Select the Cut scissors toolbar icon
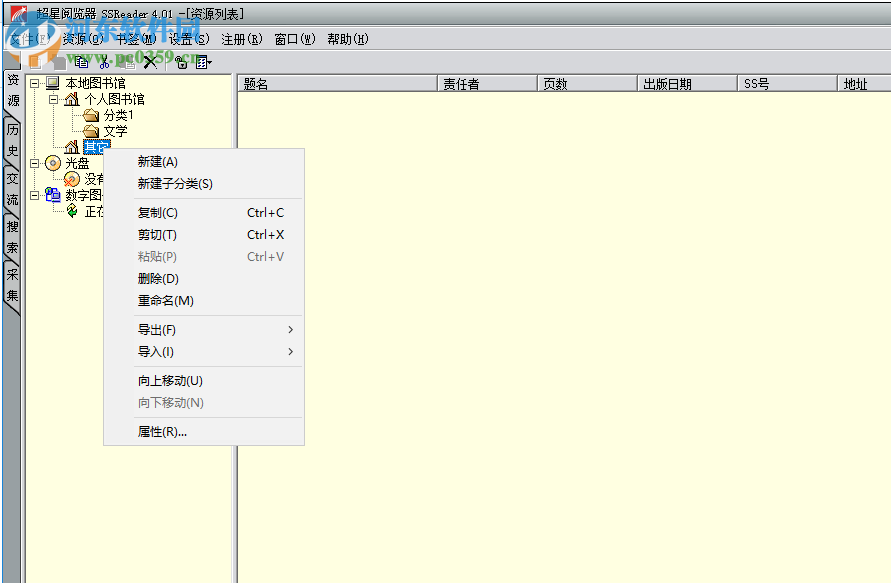This screenshot has width=891, height=583. pyautogui.click(x=103, y=62)
